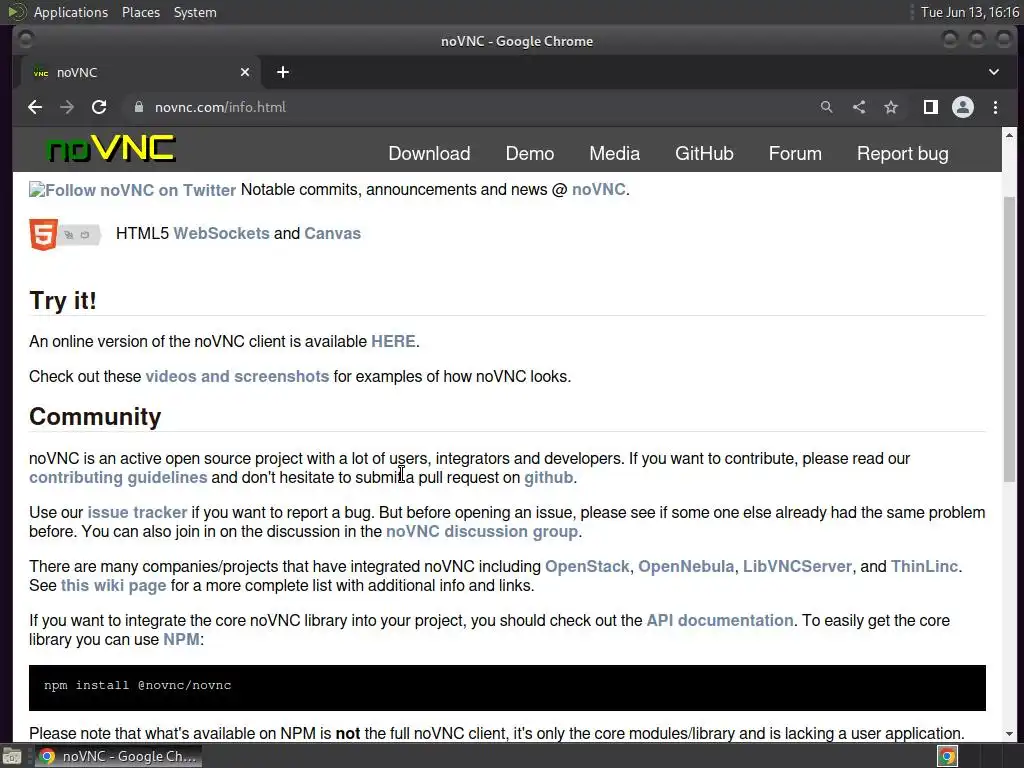The image size is (1024, 768).
Task: Click the novnc.com/info.html address field
Action: [470, 107]
